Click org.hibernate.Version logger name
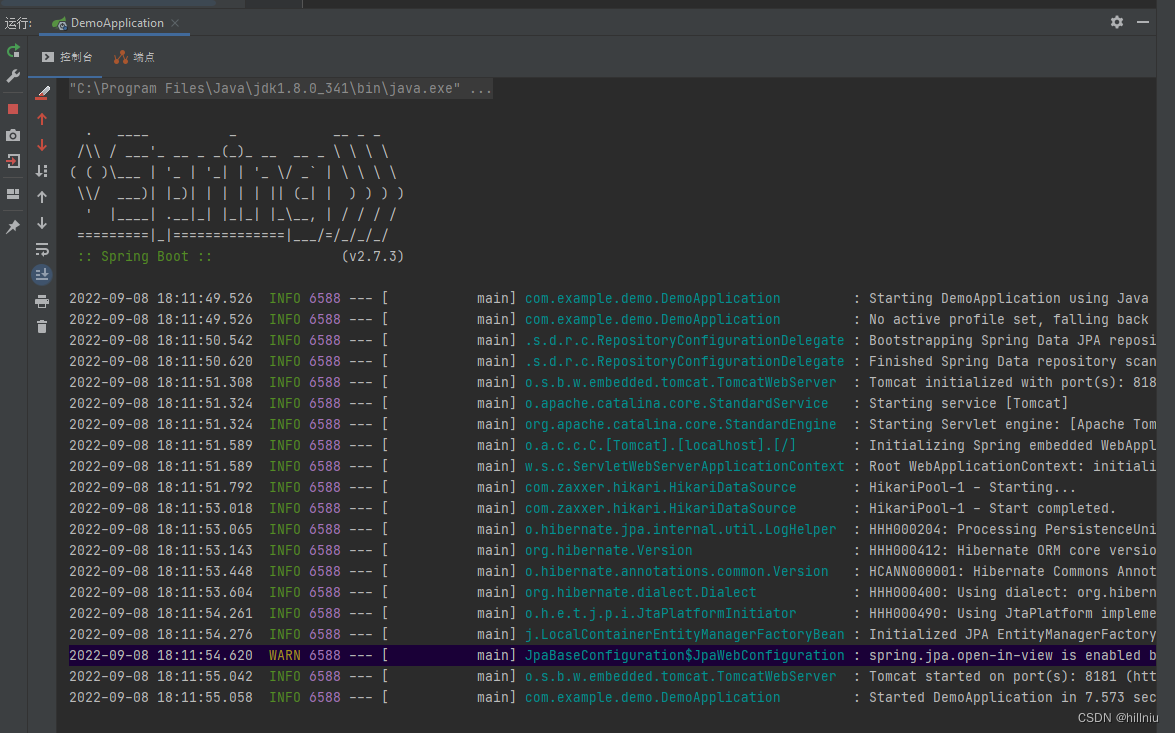Image resolution: width=1175 pixels, height=733 pixels. coord(608,550)
